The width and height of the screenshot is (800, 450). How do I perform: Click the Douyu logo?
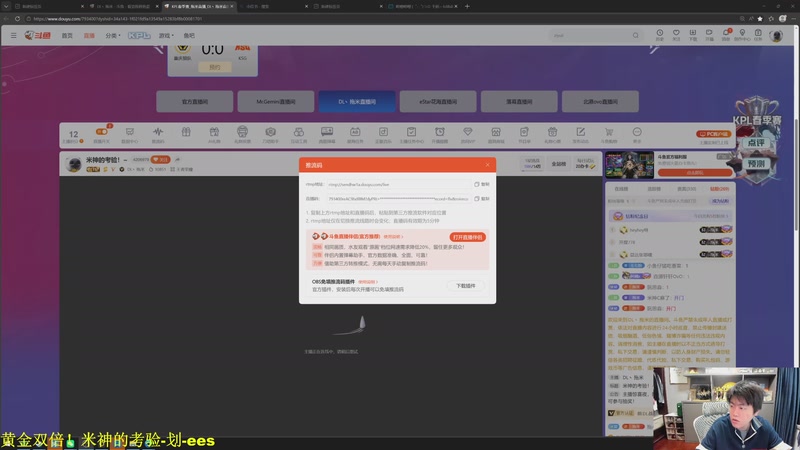tap(38, 35)
